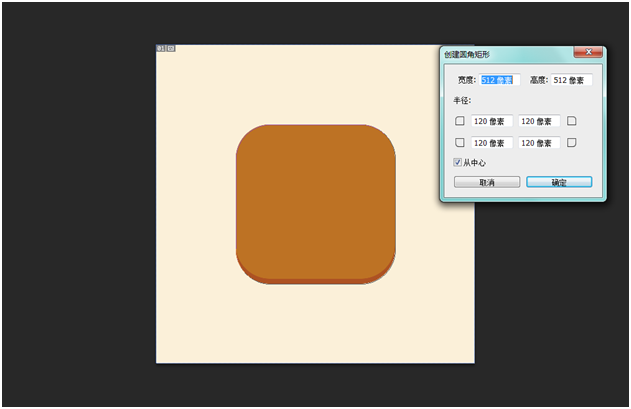Click the 从中心 label text
The height and width of the screenshot is (409, 631).
coord(474,163)
